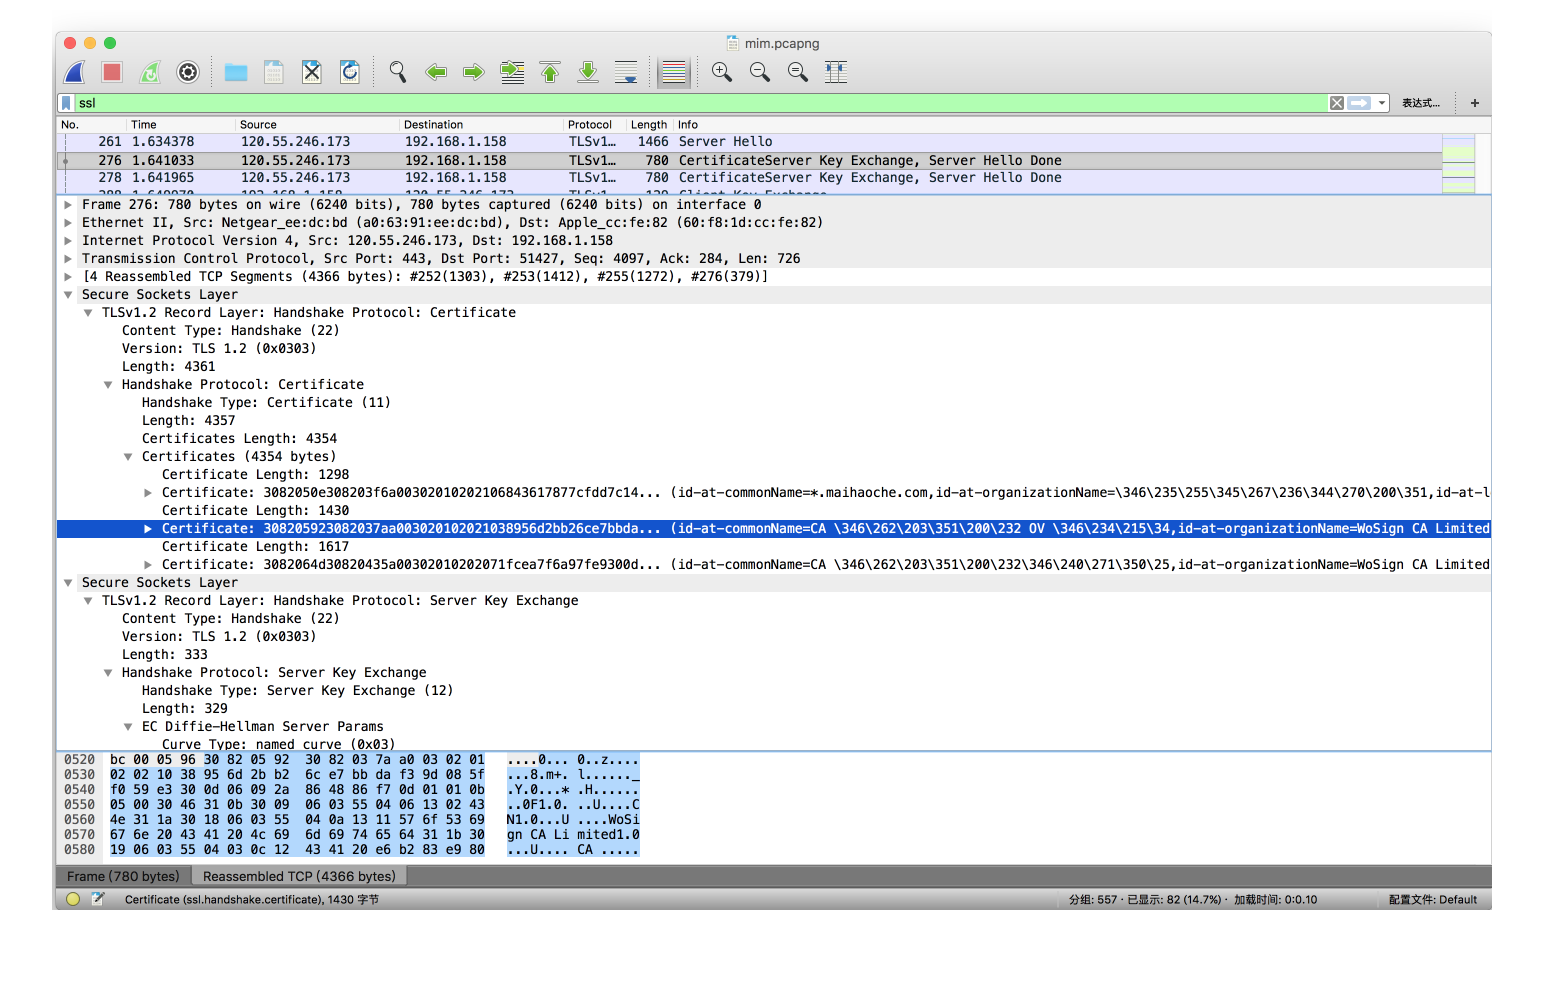Click the 表达式 expression button

[x=1420, y=103]
